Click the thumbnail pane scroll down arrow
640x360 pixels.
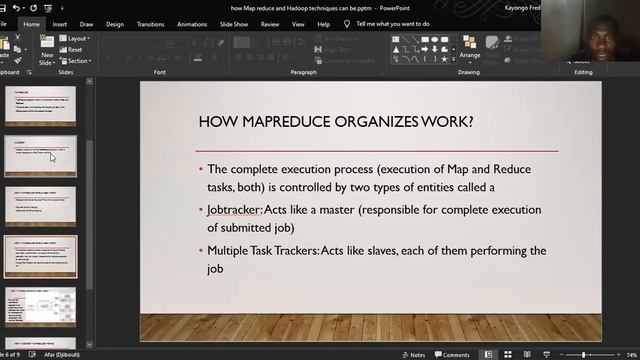(x=89, y=344)
